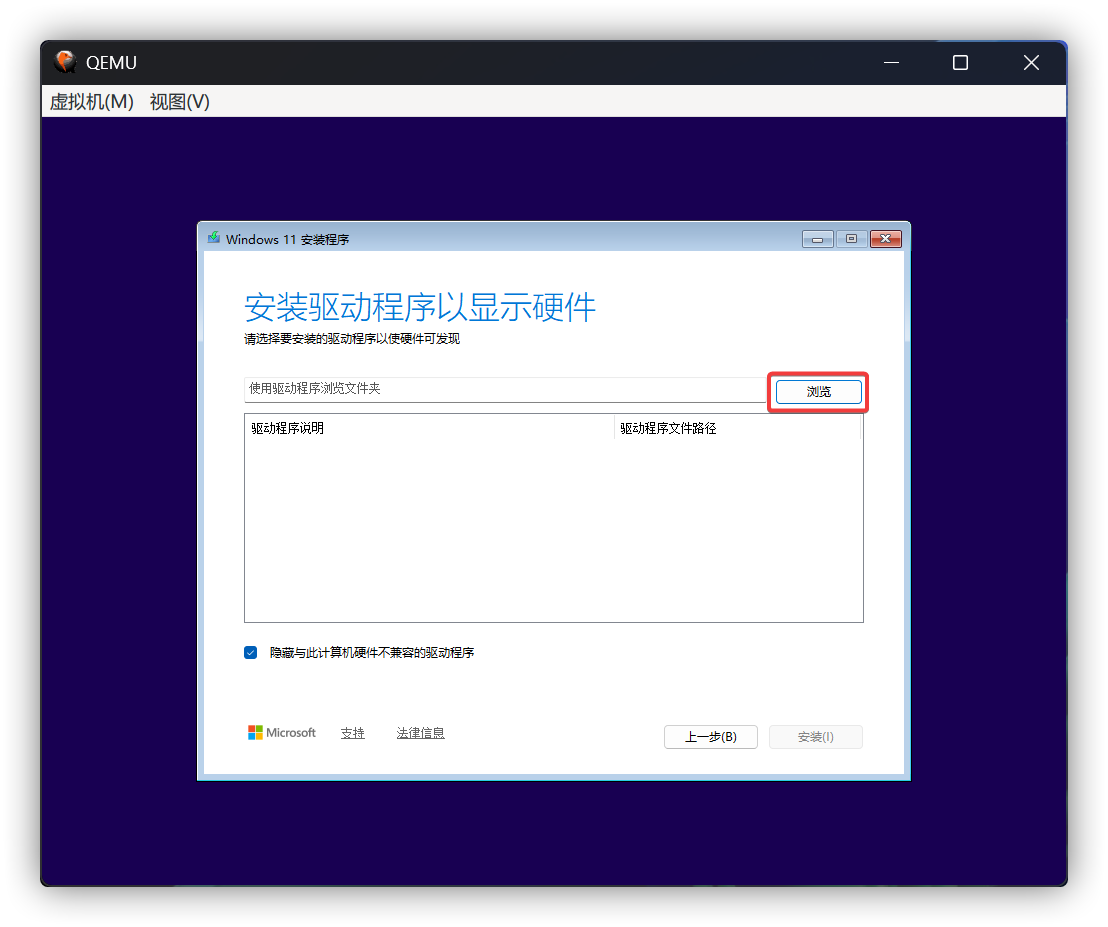Close the QEMU window
This screenshot has width=1108, height=927.
point(1031,63)
